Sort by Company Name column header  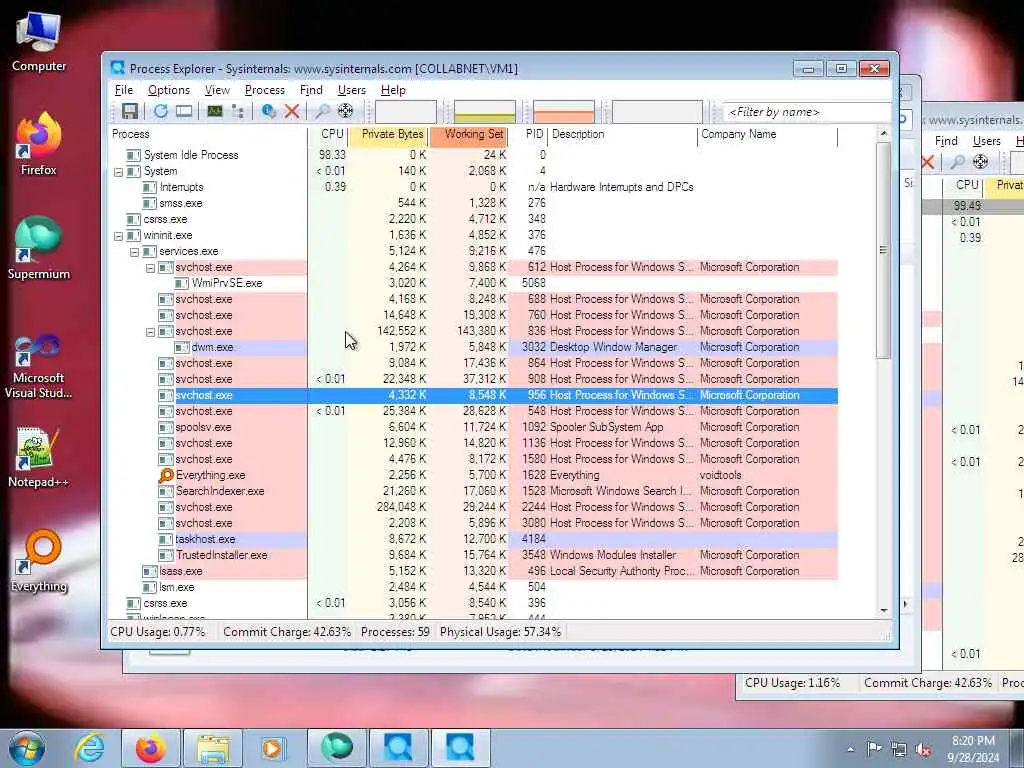coord(768,135)
